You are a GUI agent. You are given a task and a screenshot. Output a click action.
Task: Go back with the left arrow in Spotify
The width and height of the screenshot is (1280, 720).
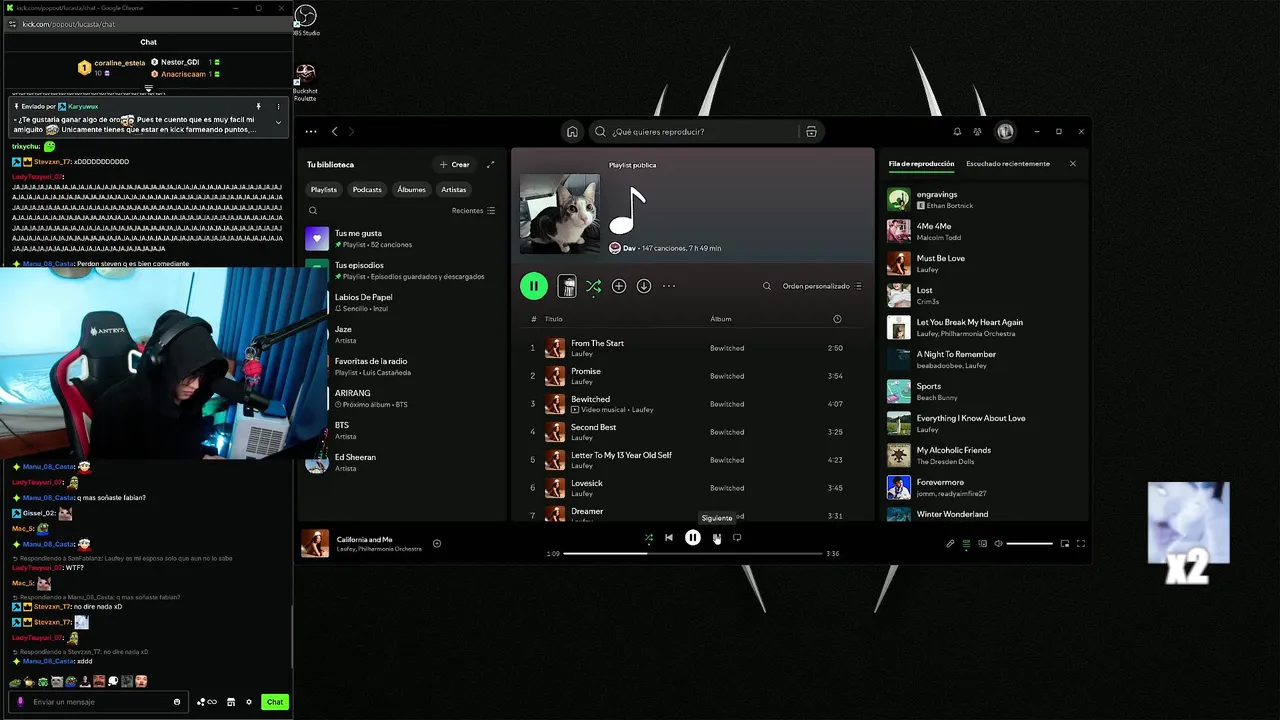tap(335, 131)
